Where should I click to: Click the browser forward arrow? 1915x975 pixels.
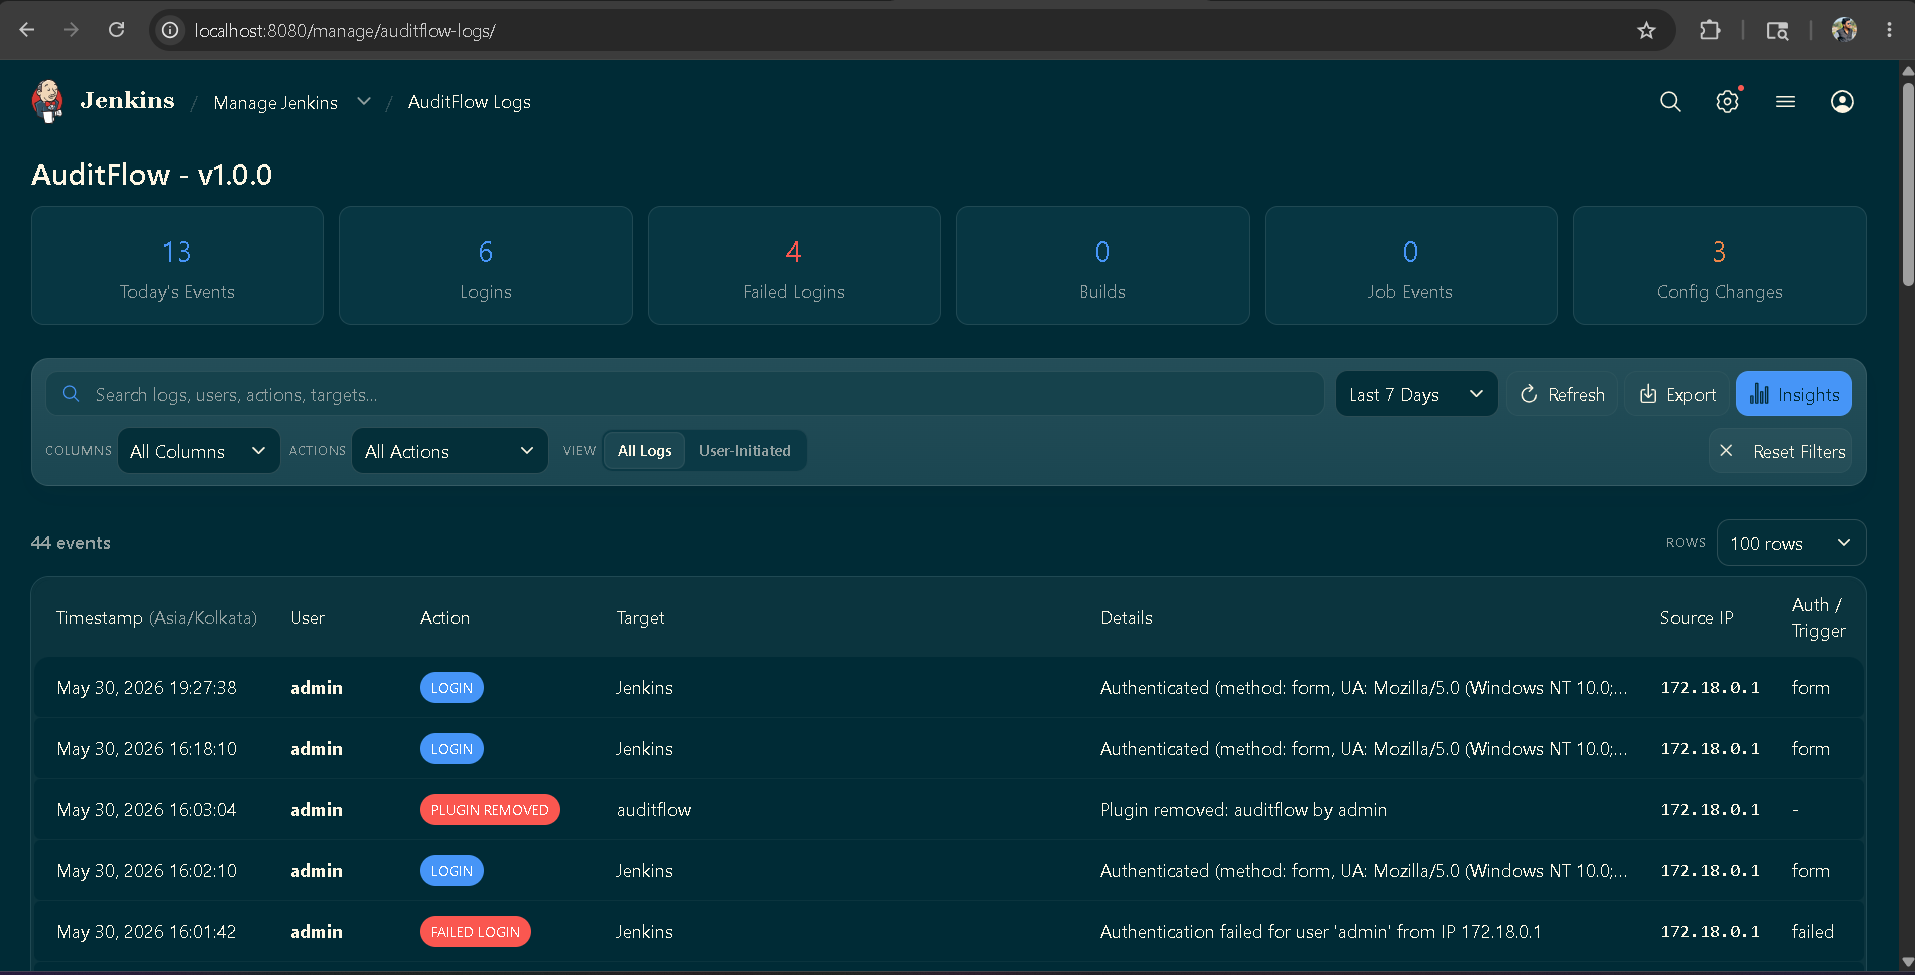(x=71, y=30)
